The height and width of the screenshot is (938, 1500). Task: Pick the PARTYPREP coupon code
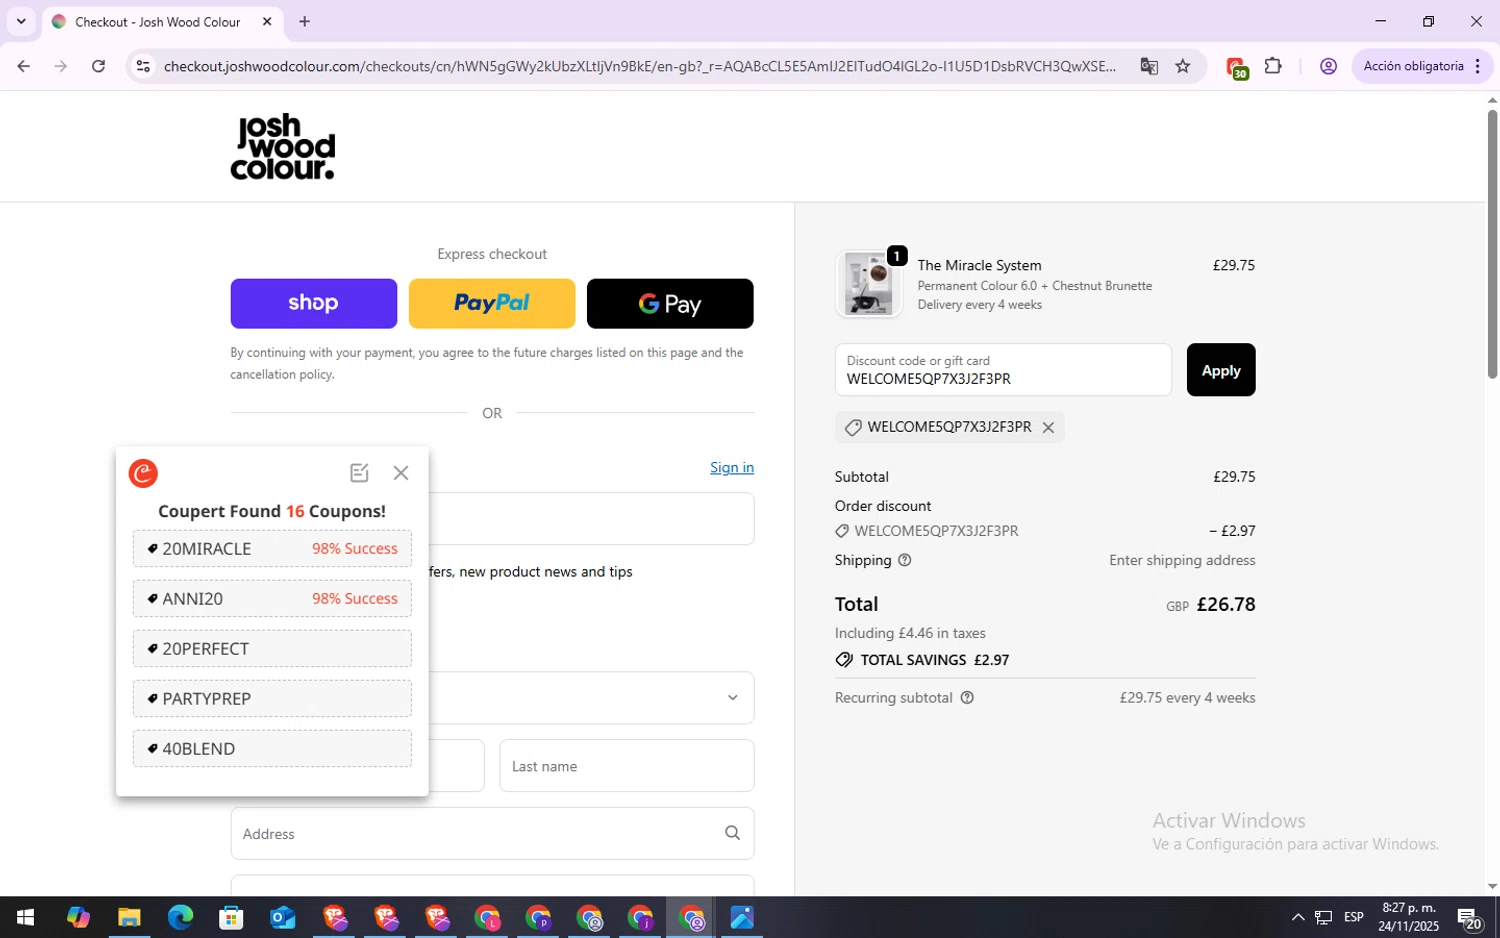(x=272, y=699)
